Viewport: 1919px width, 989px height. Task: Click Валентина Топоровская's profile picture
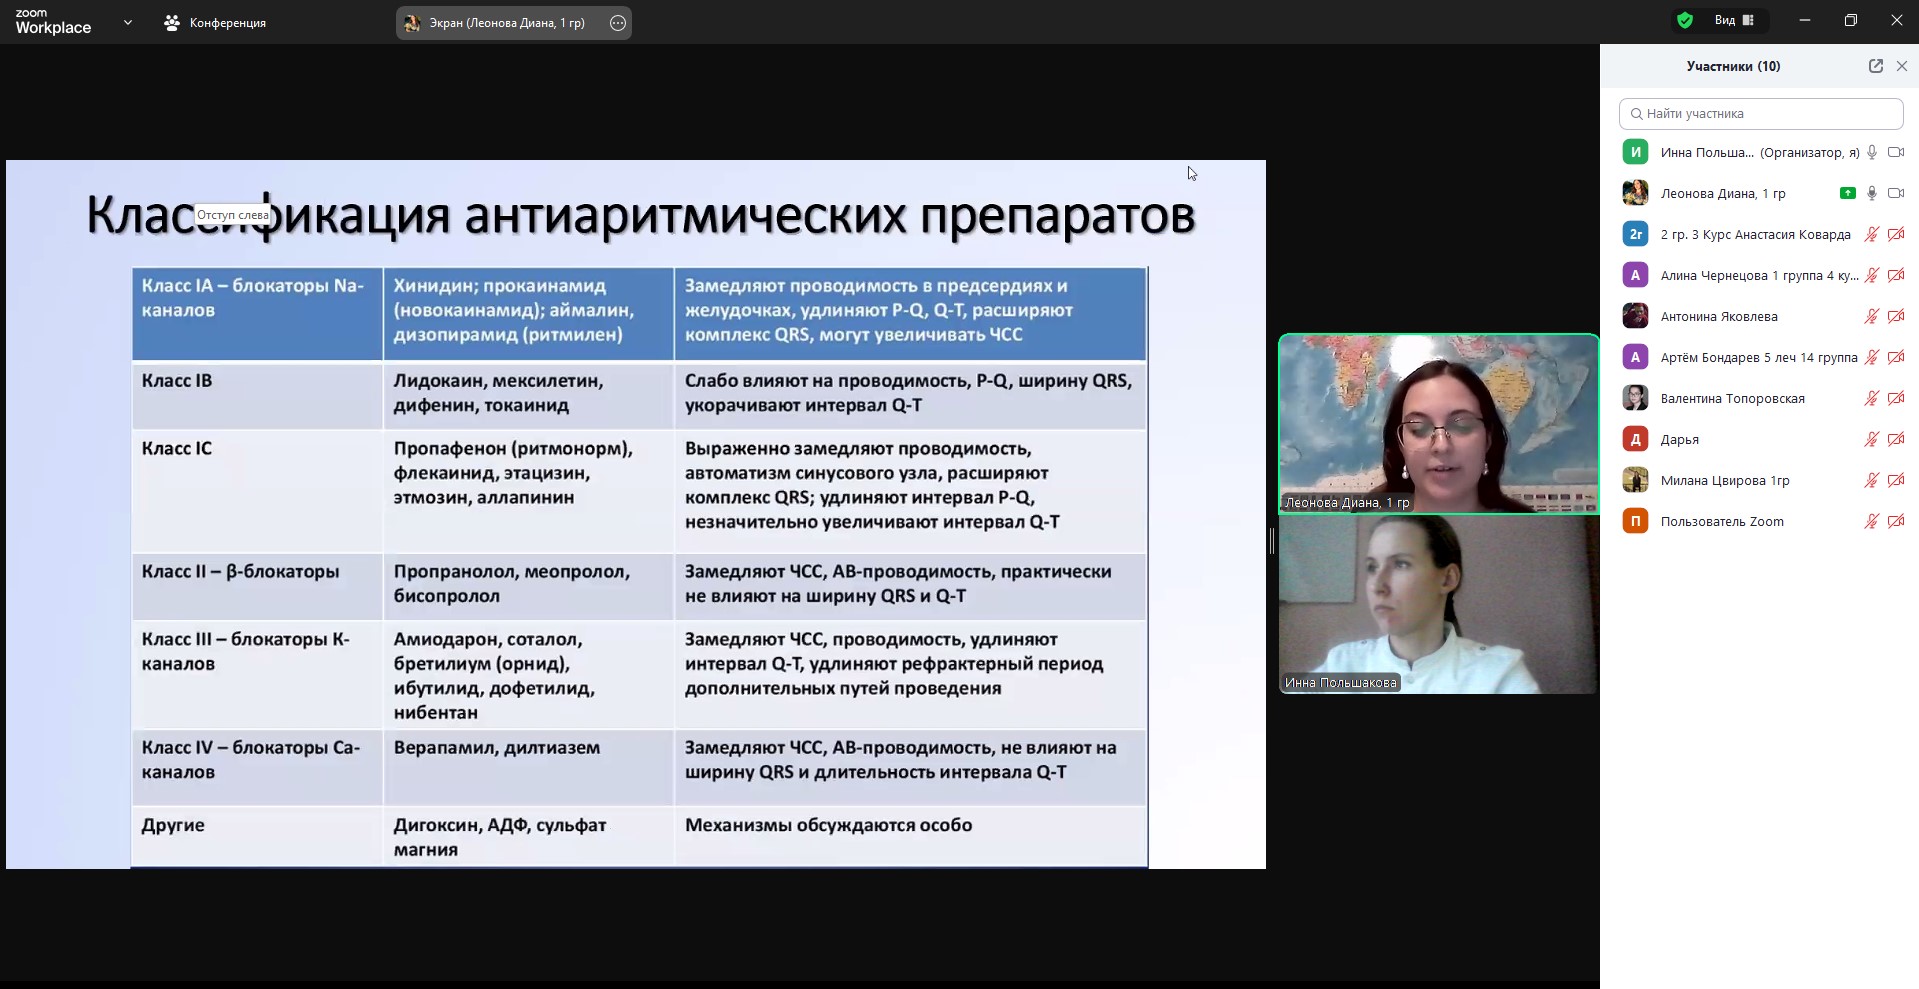1635,398
